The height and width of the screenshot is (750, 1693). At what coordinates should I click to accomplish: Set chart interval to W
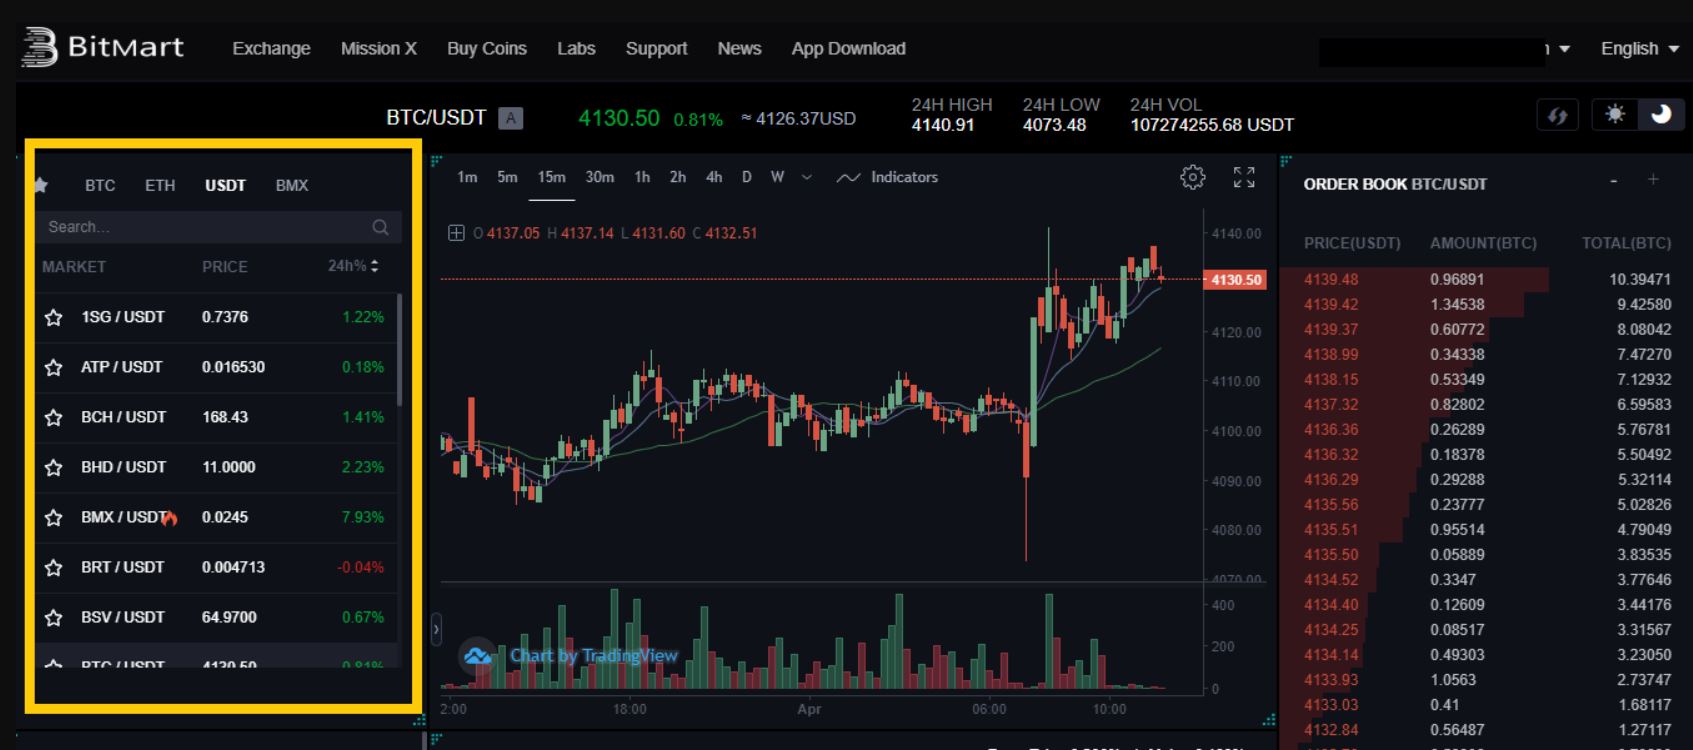pyautogui.click(x=777, y=177)
